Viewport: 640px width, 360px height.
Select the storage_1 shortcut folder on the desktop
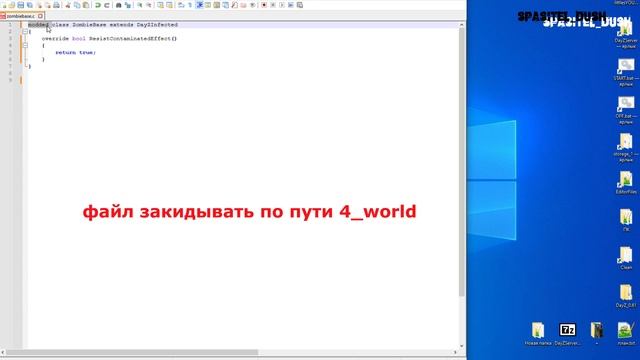click(x=626, y=148)
